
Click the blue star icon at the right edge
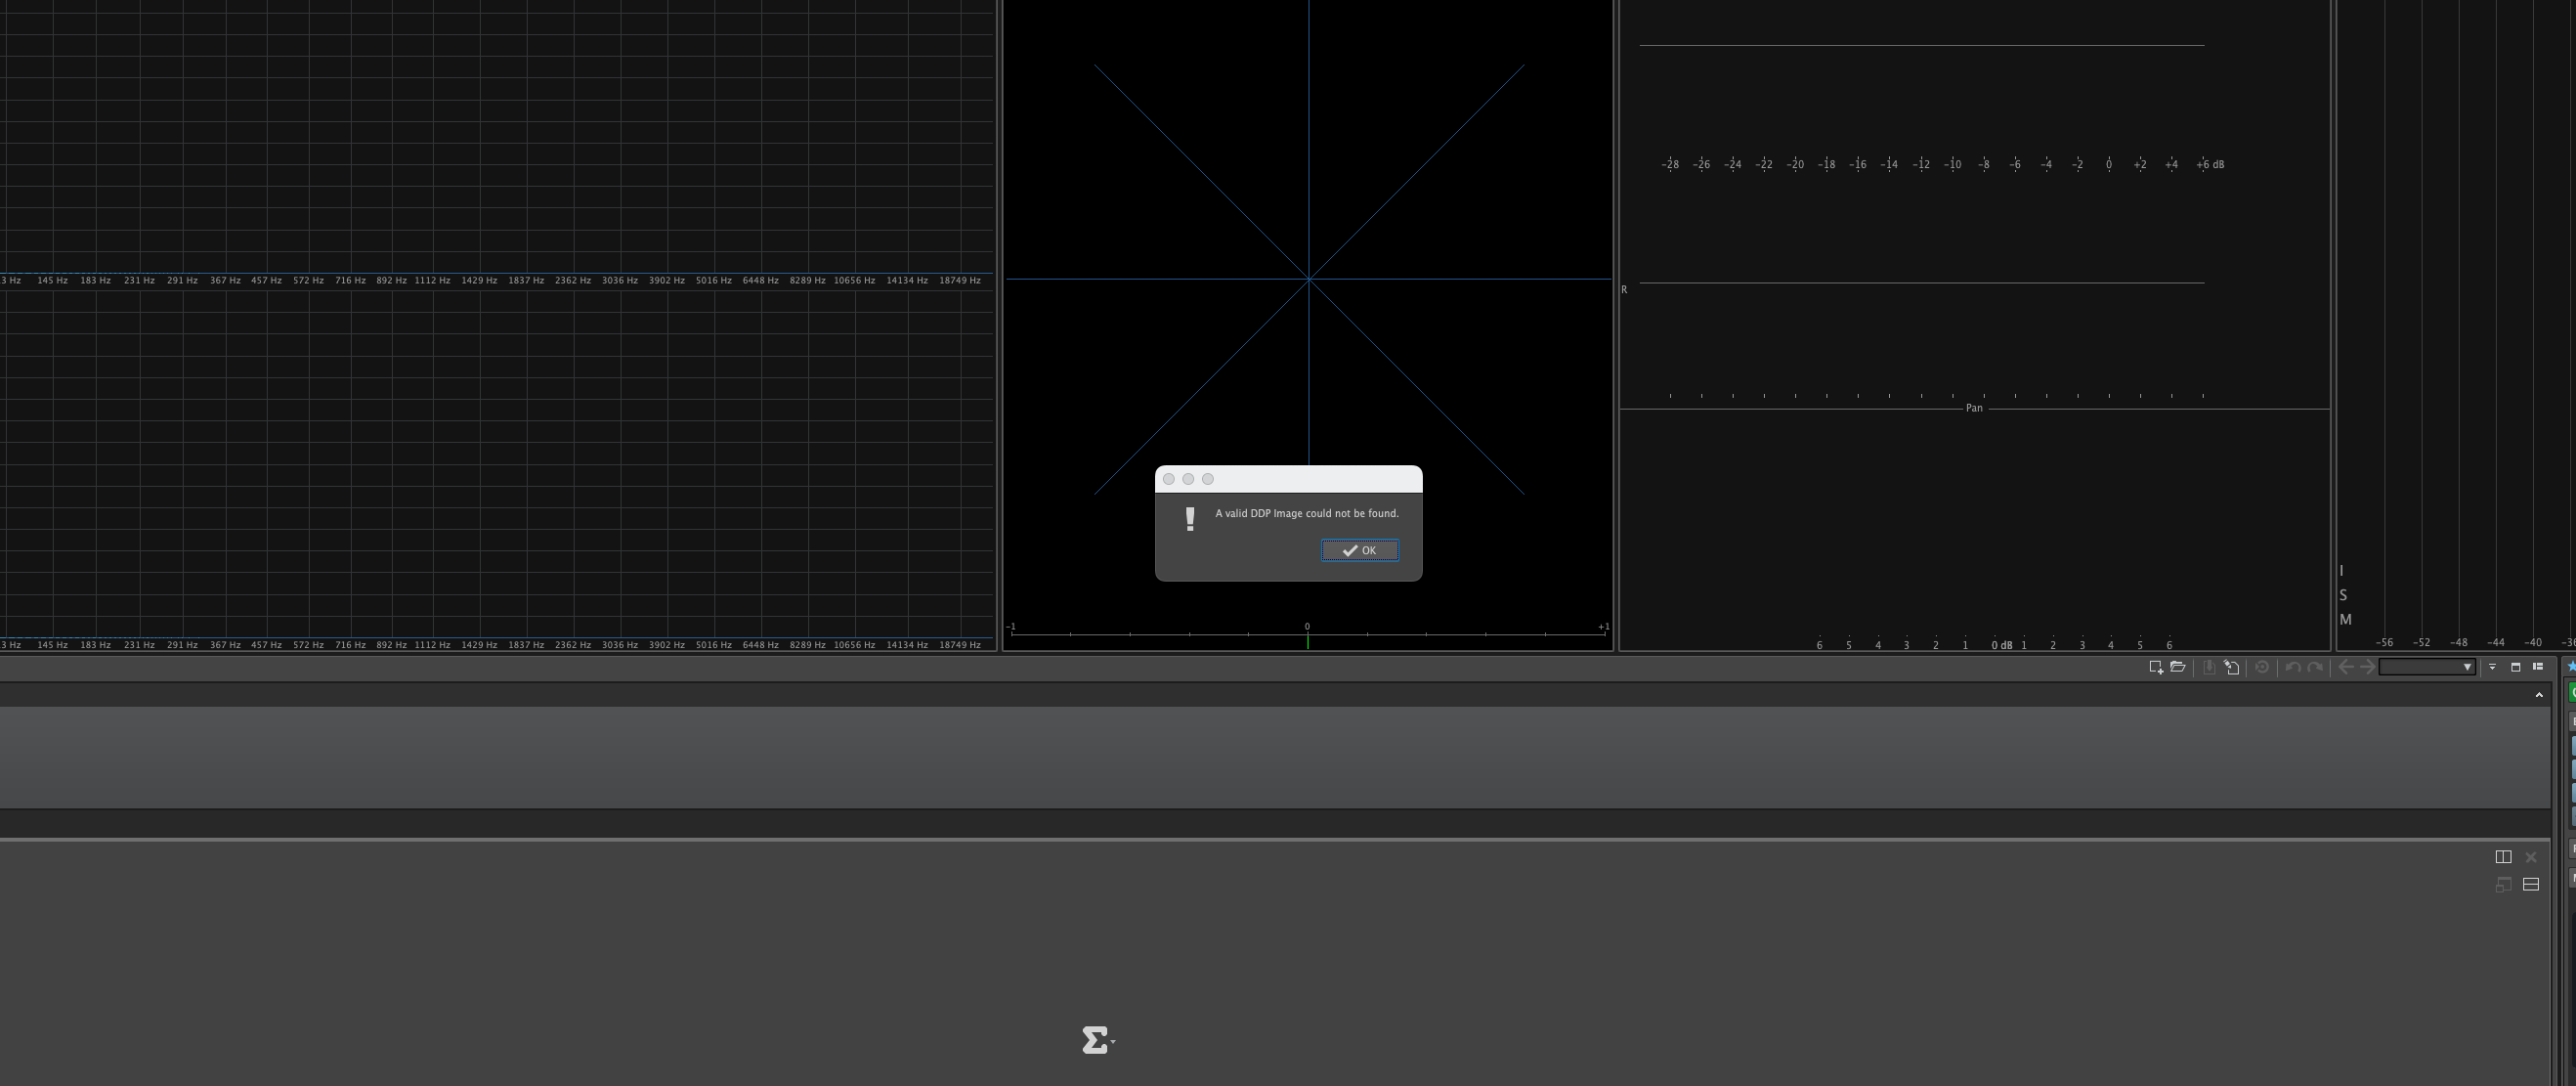click(x=2571, y=667)
